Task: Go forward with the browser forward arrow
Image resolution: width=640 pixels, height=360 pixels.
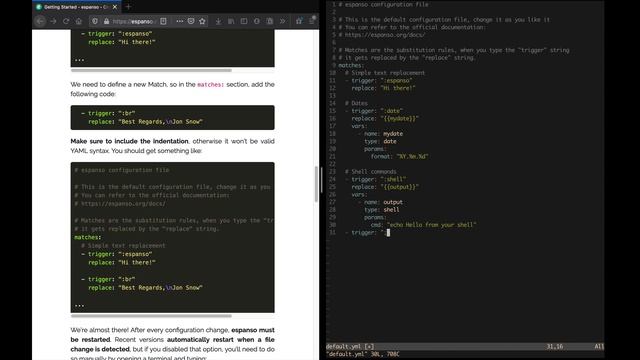Action: [x=53, y=21]
